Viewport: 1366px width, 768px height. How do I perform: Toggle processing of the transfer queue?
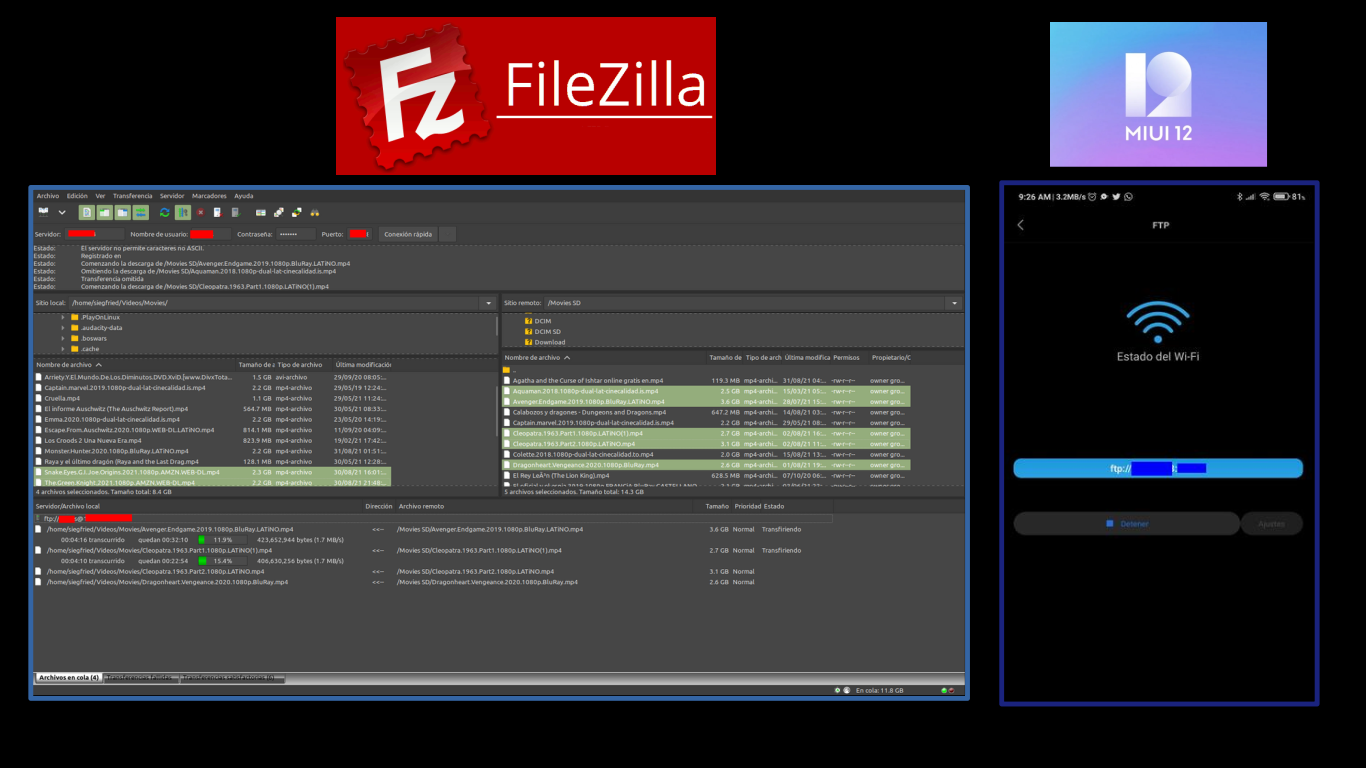183,212
